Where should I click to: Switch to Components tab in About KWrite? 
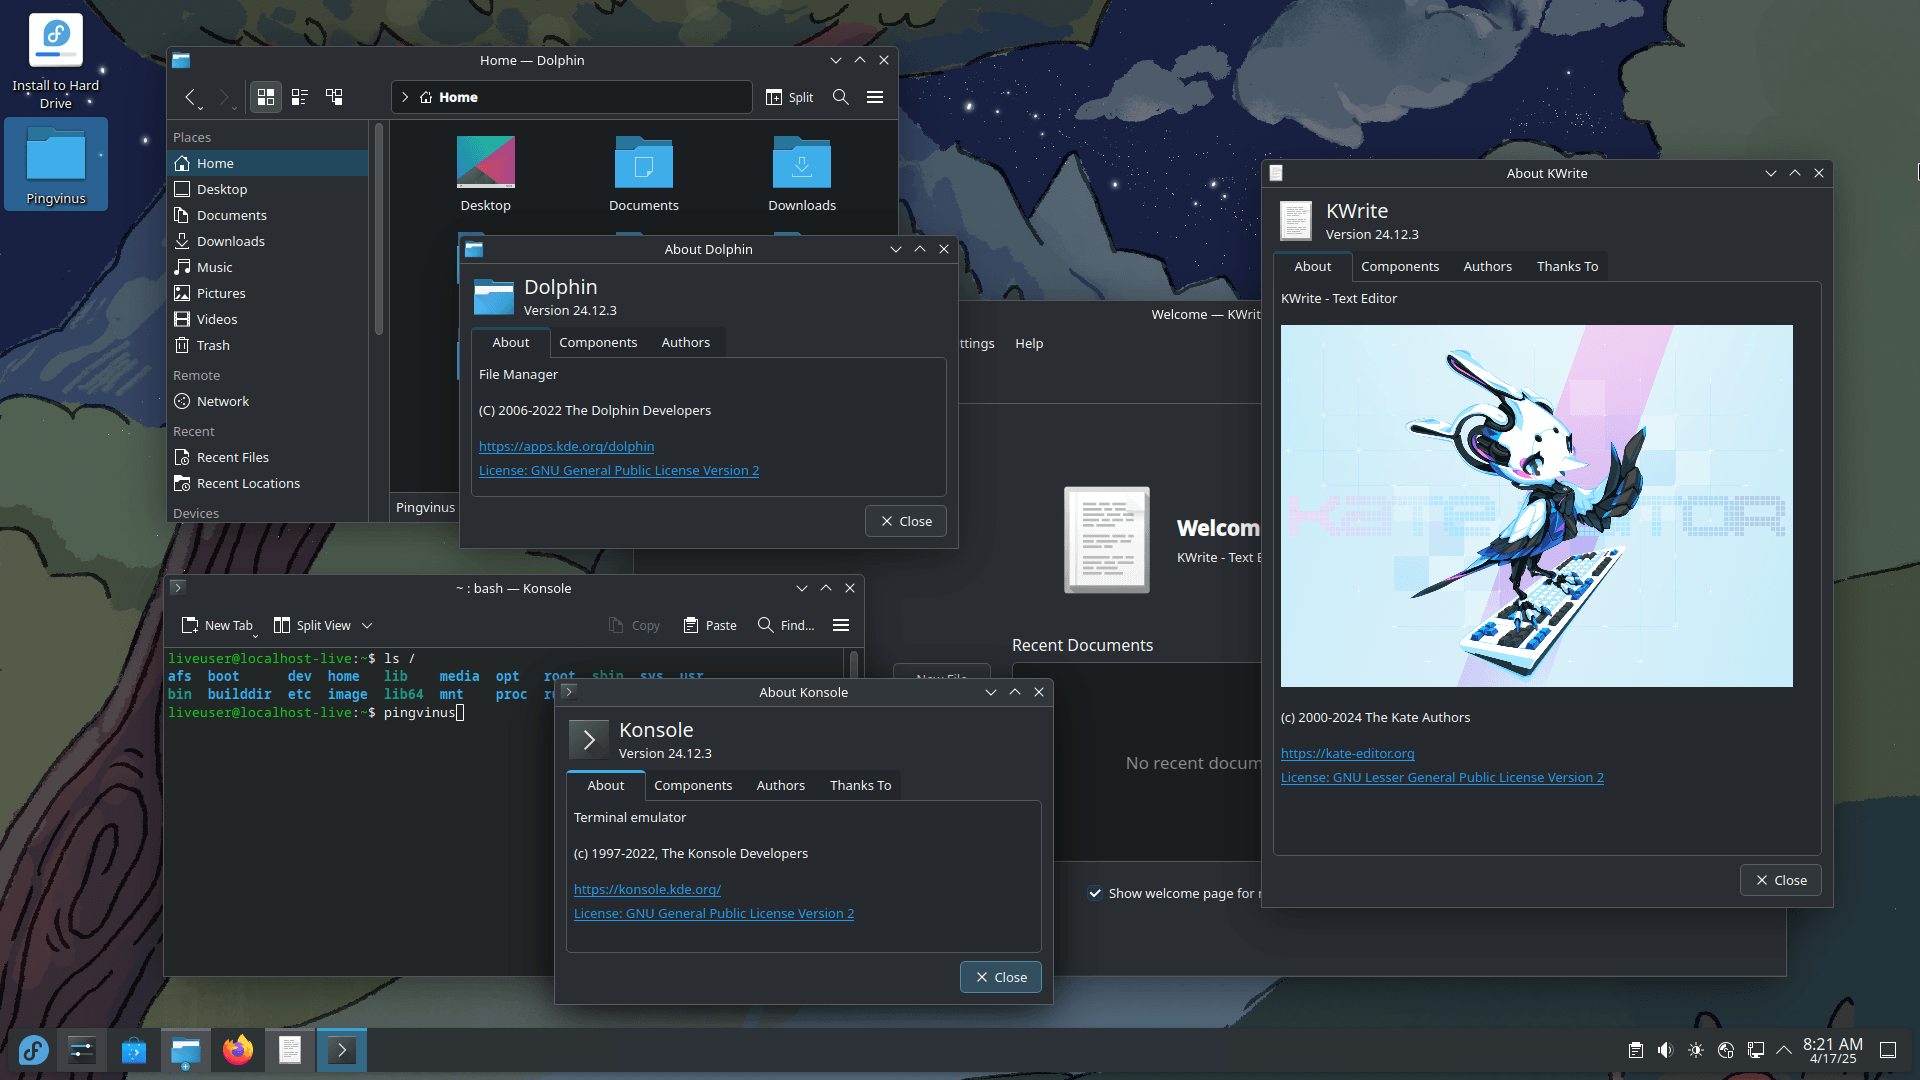1400,266
